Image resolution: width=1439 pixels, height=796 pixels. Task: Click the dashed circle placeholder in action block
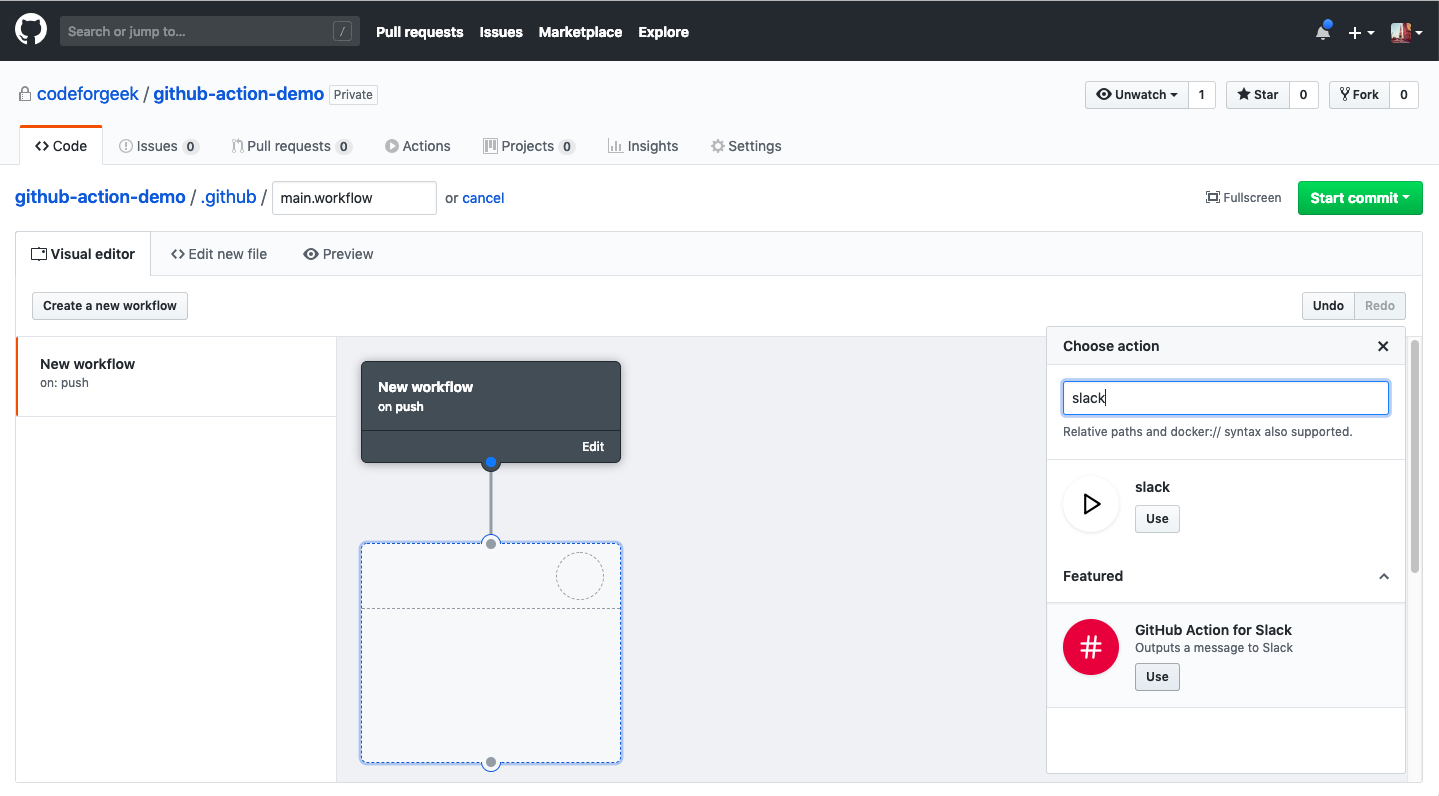(x=580, y=576)
